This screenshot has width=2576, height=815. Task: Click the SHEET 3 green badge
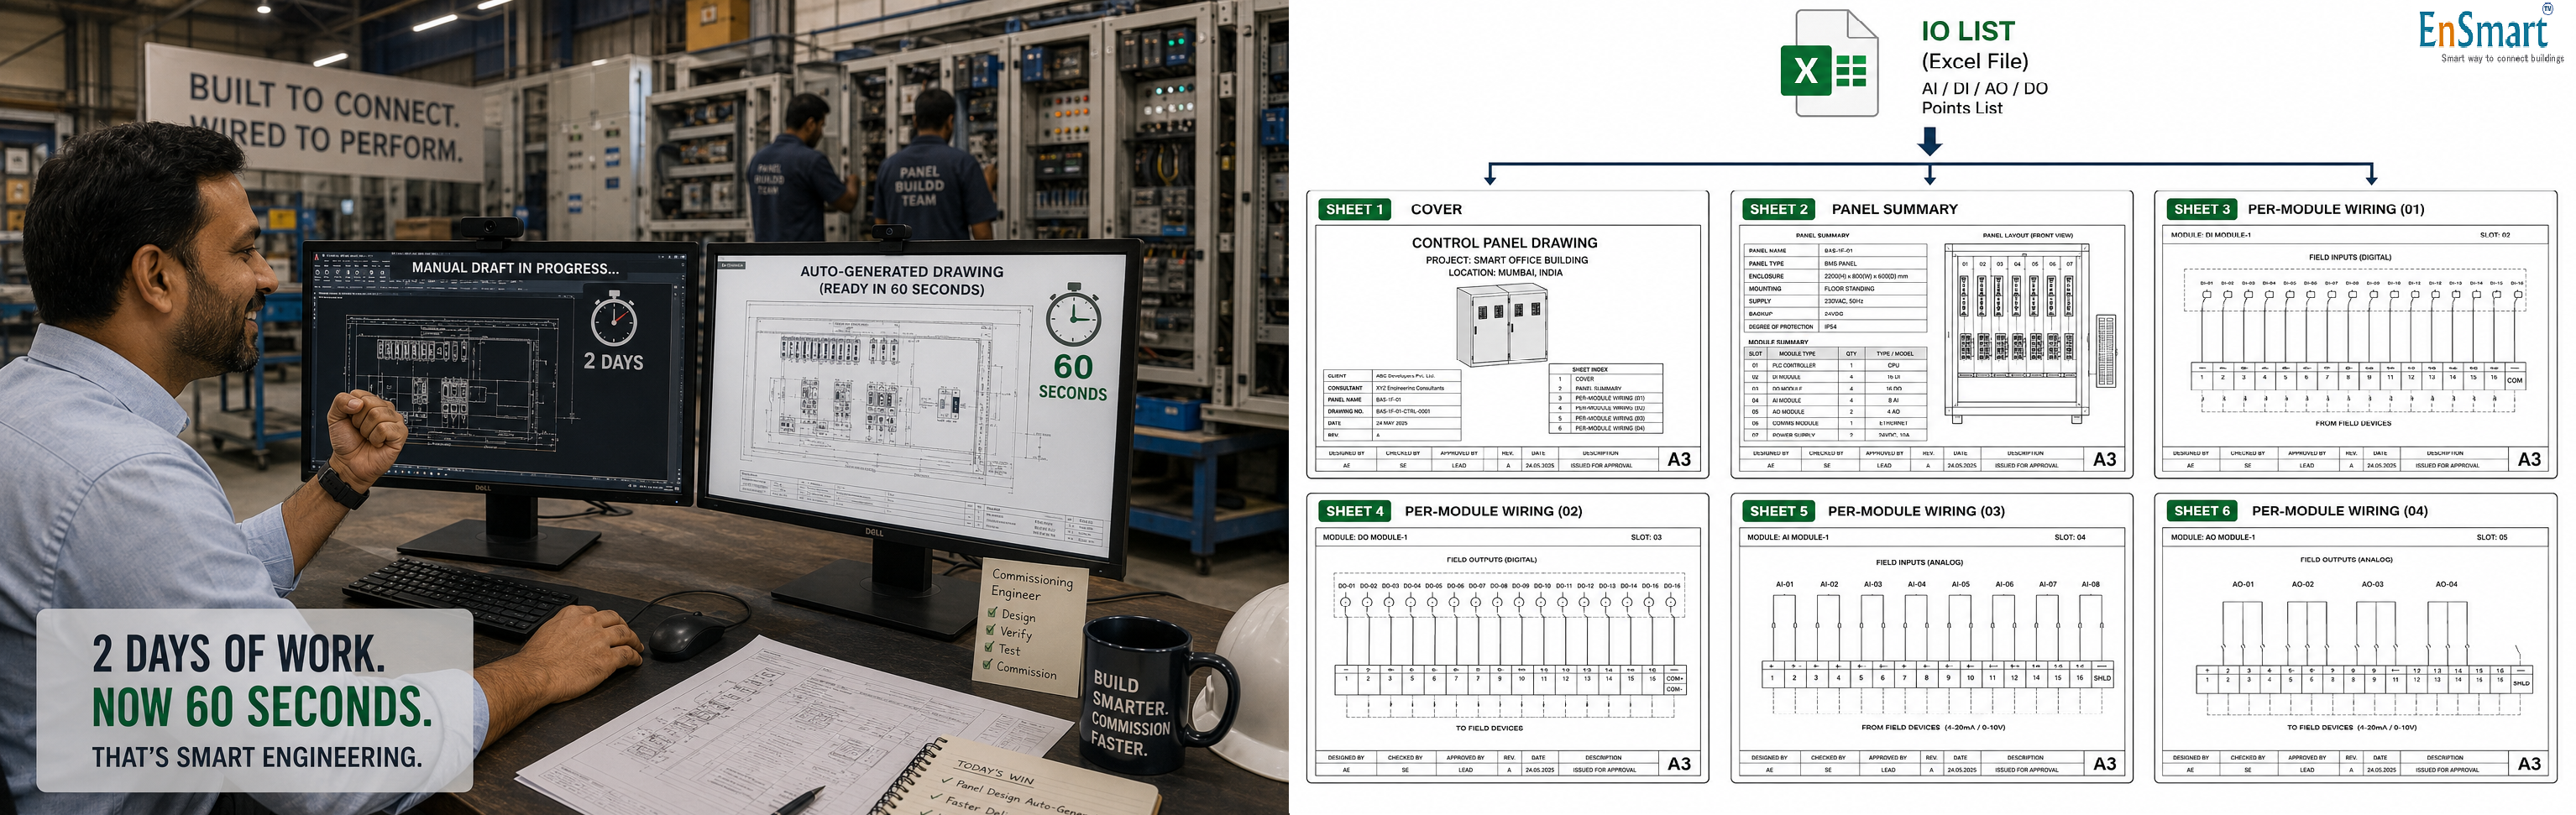point(2202,209)
